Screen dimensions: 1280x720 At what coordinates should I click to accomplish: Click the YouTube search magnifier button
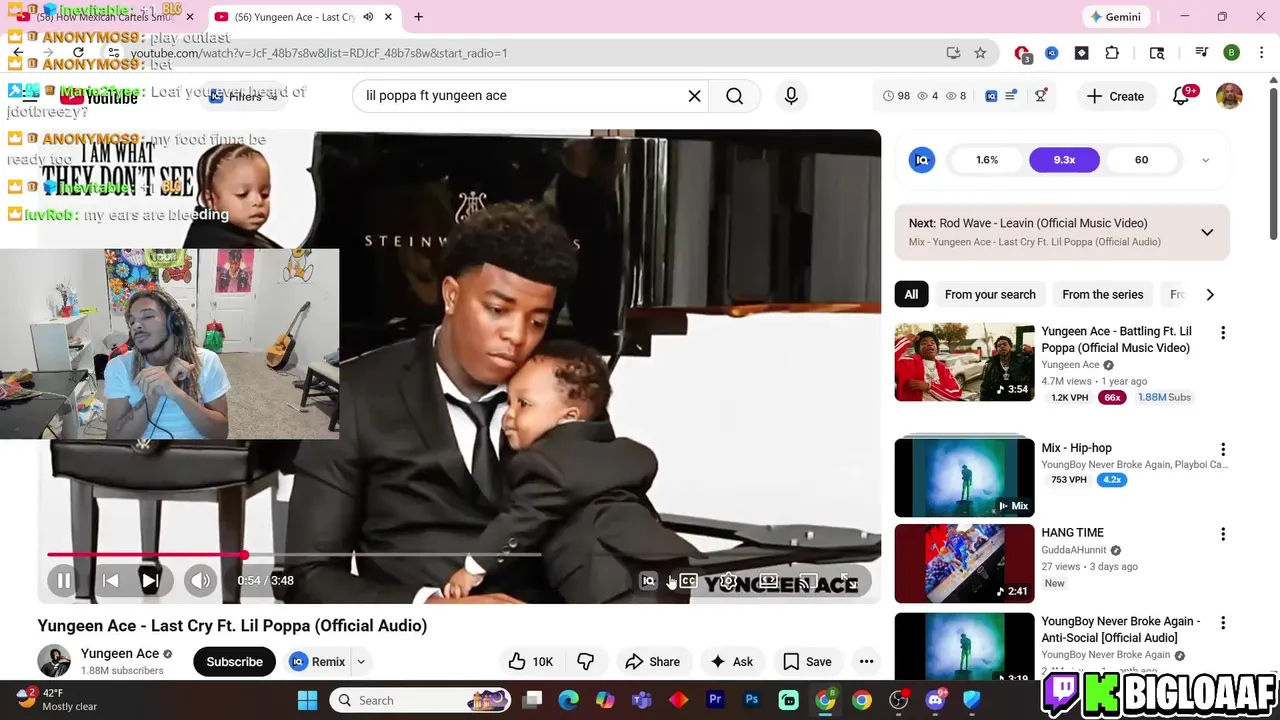click(x=735, y=96)
